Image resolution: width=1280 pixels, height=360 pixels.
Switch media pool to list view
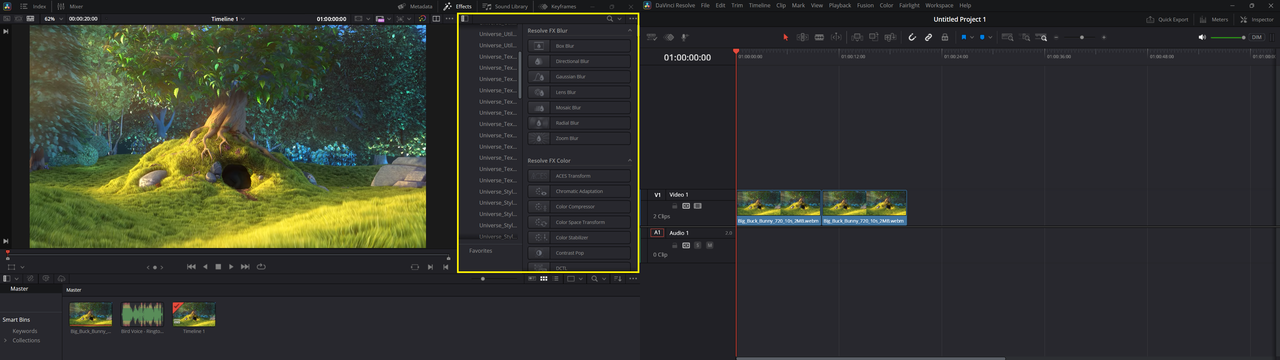[556, 279]
